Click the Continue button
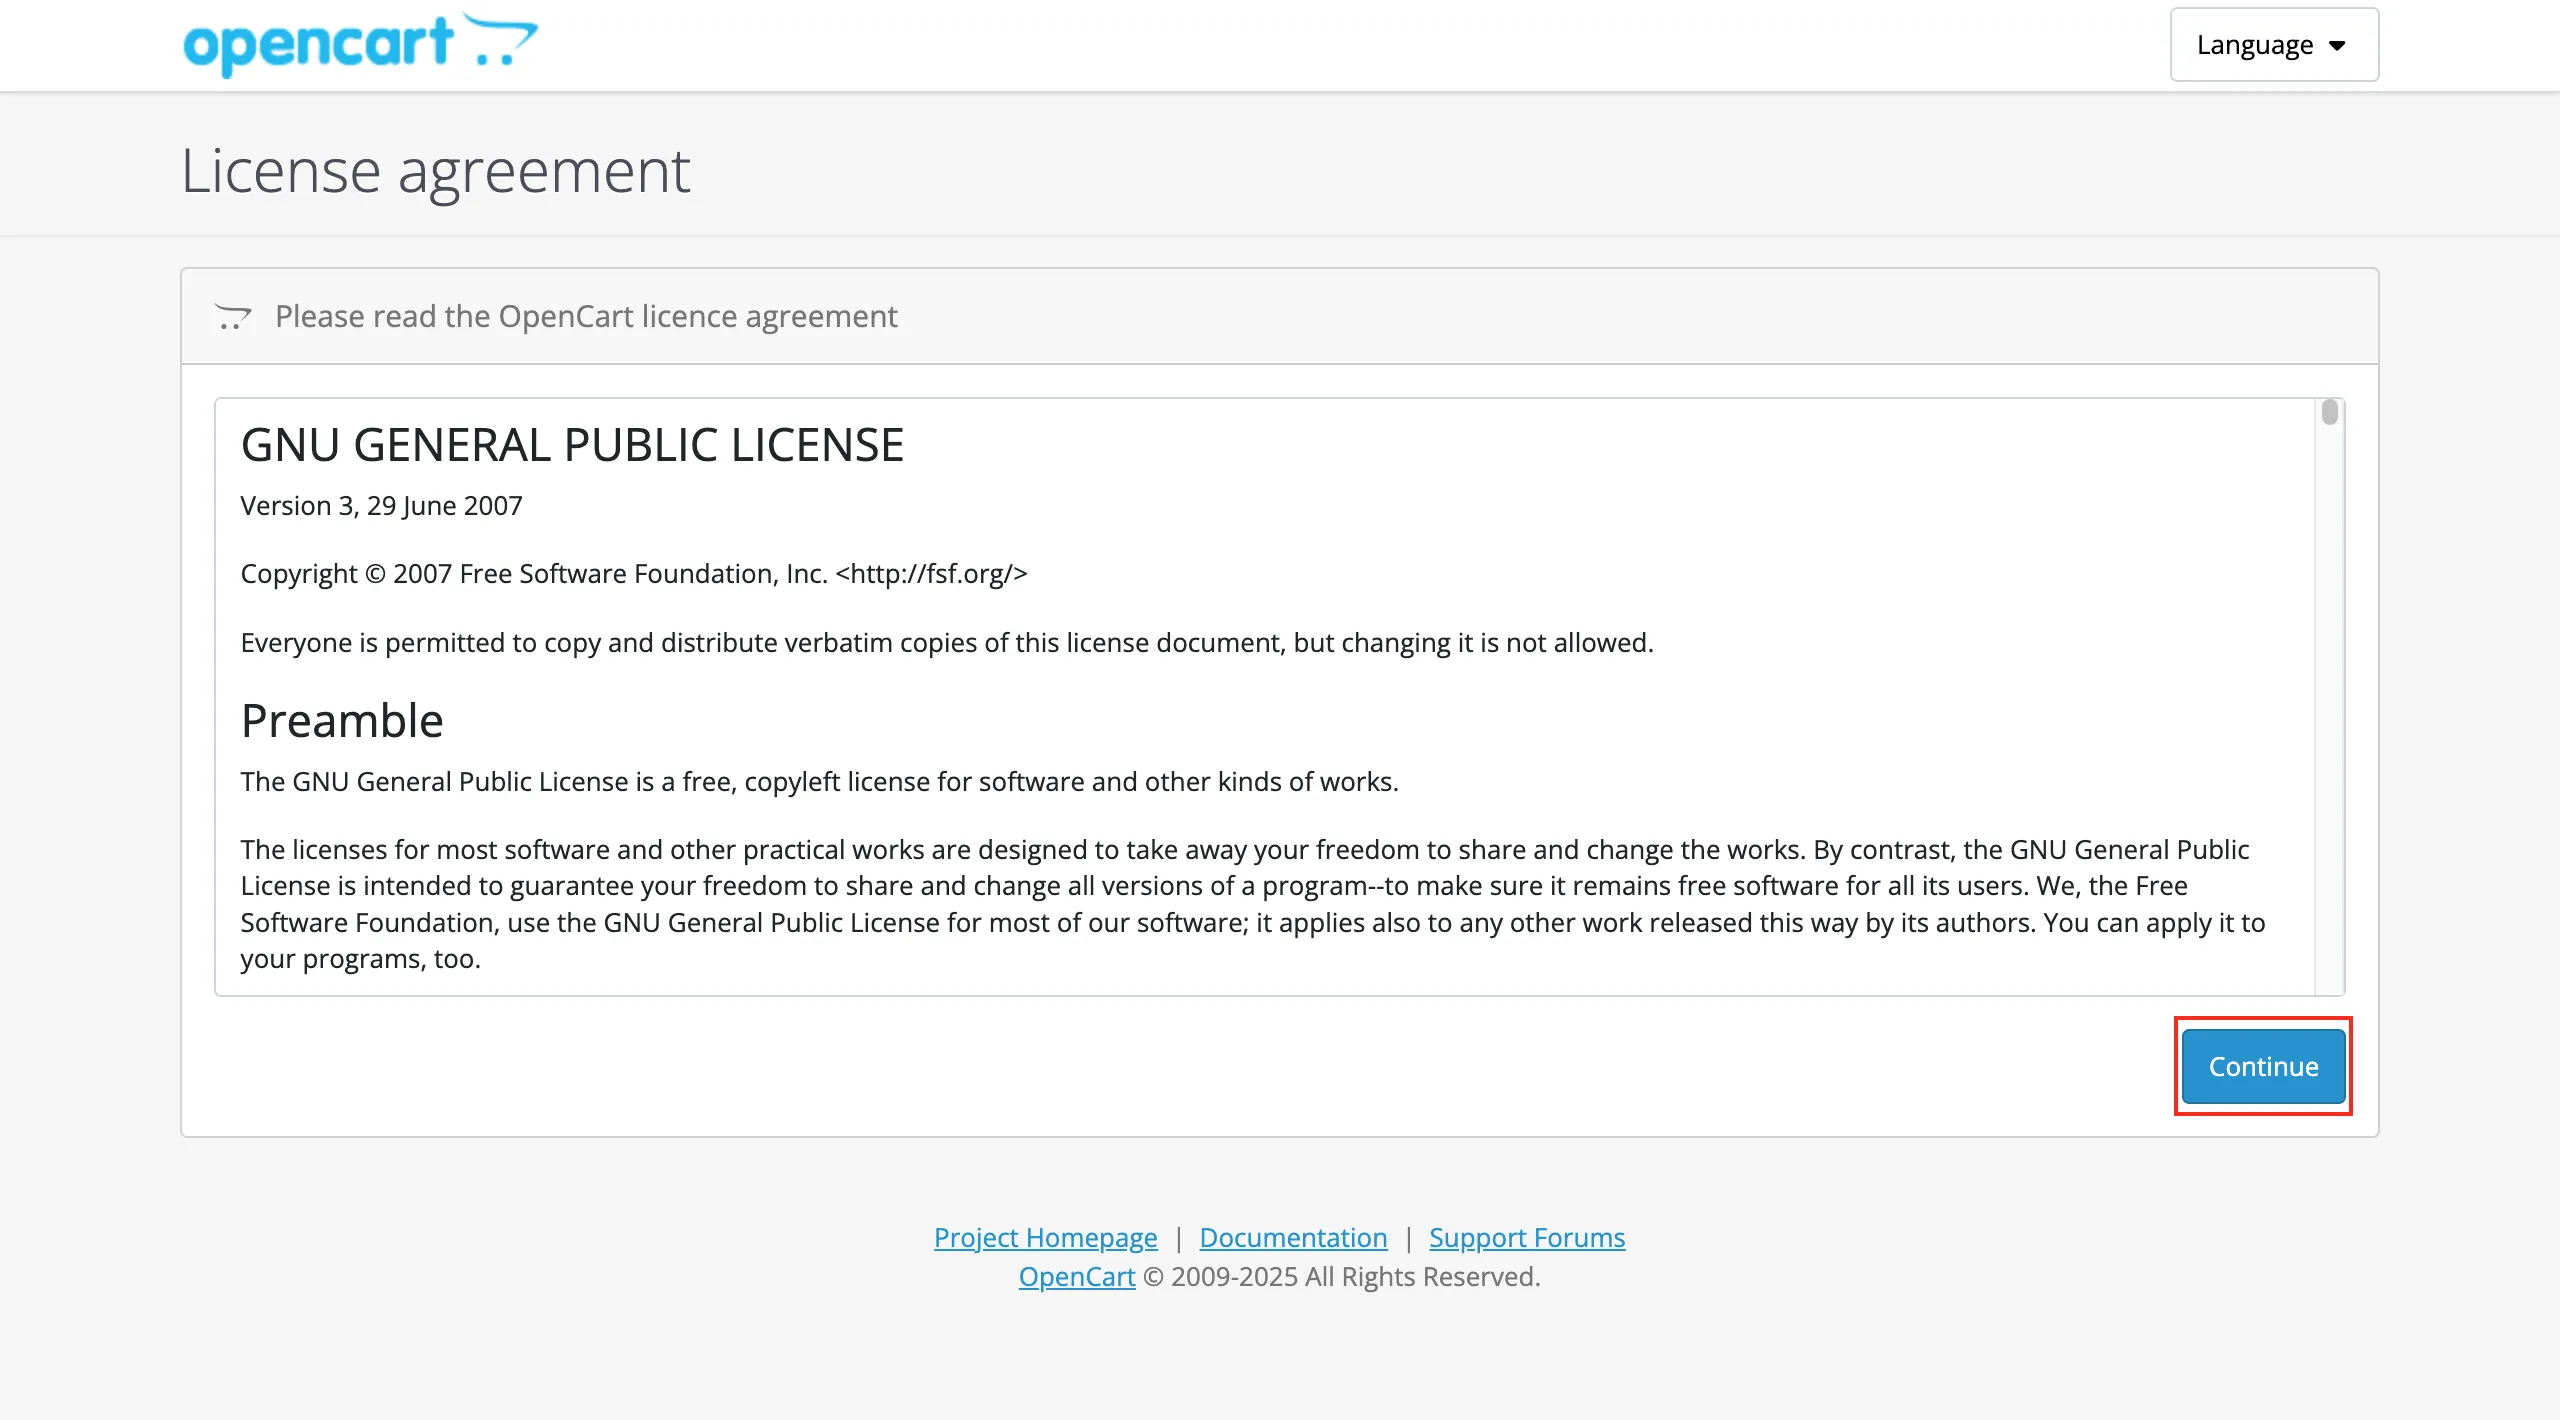This screenshot has height=1420, width=2560. point(2263,1066)
